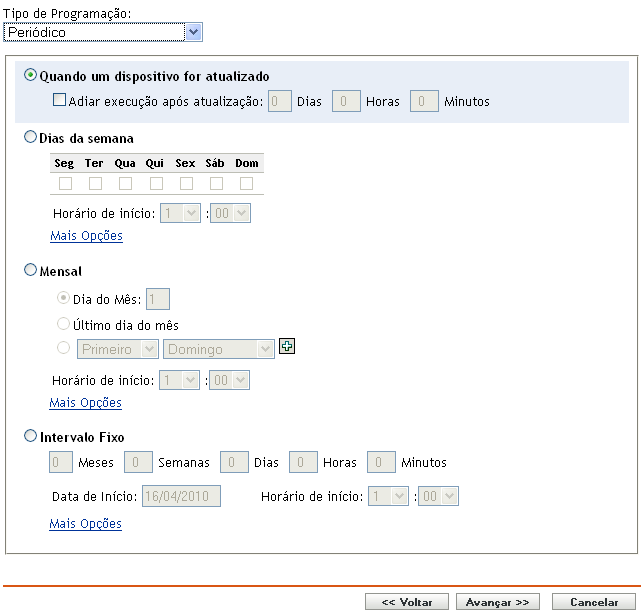The width and height of the screenshot is (643, 612).
Task: Choose the 'Dia do Mês' radio option
Action: pyautogui.click(x=63, y=298)
